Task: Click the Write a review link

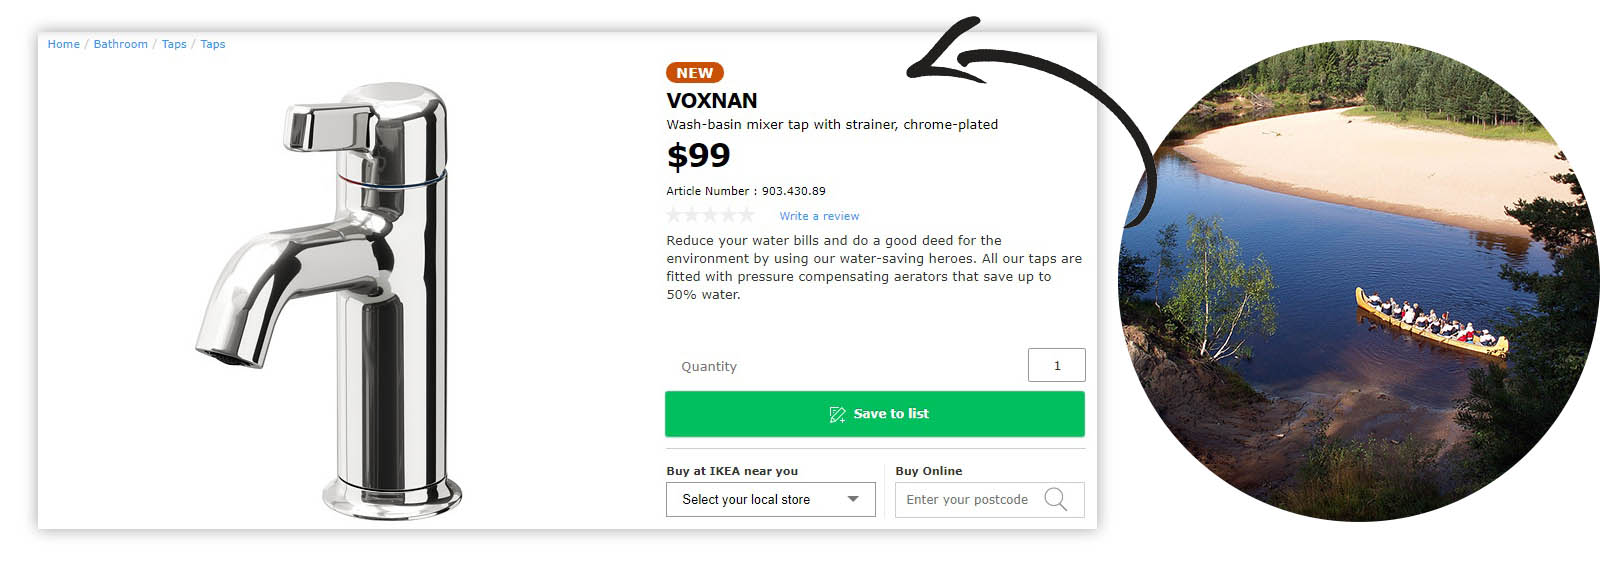Action: (819, 216)
